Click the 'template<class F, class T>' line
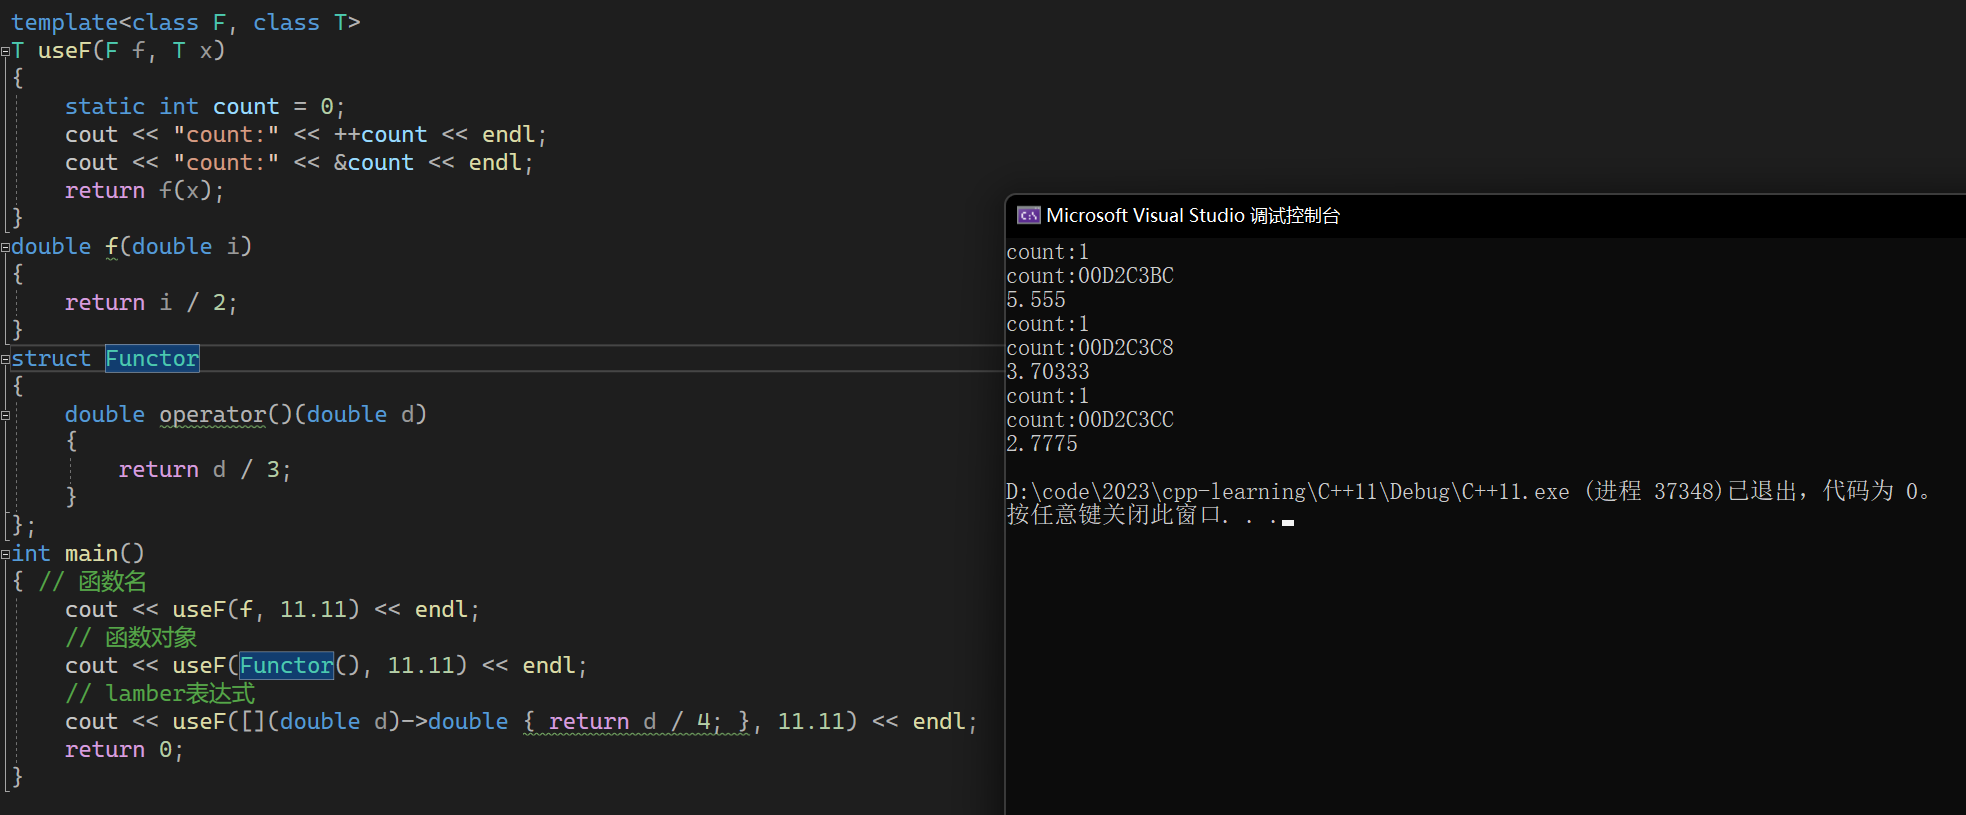The height and width of the screenshot is (815, 1966). [186, 22]
